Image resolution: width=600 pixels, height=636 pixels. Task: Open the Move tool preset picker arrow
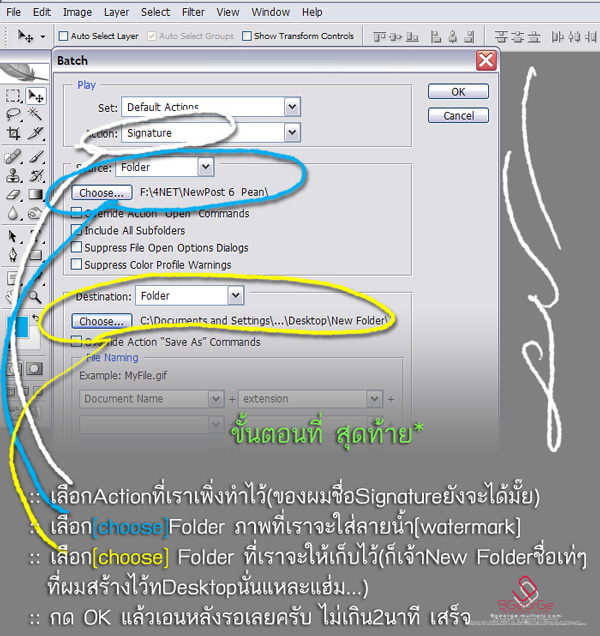click(x=43, y=37)
